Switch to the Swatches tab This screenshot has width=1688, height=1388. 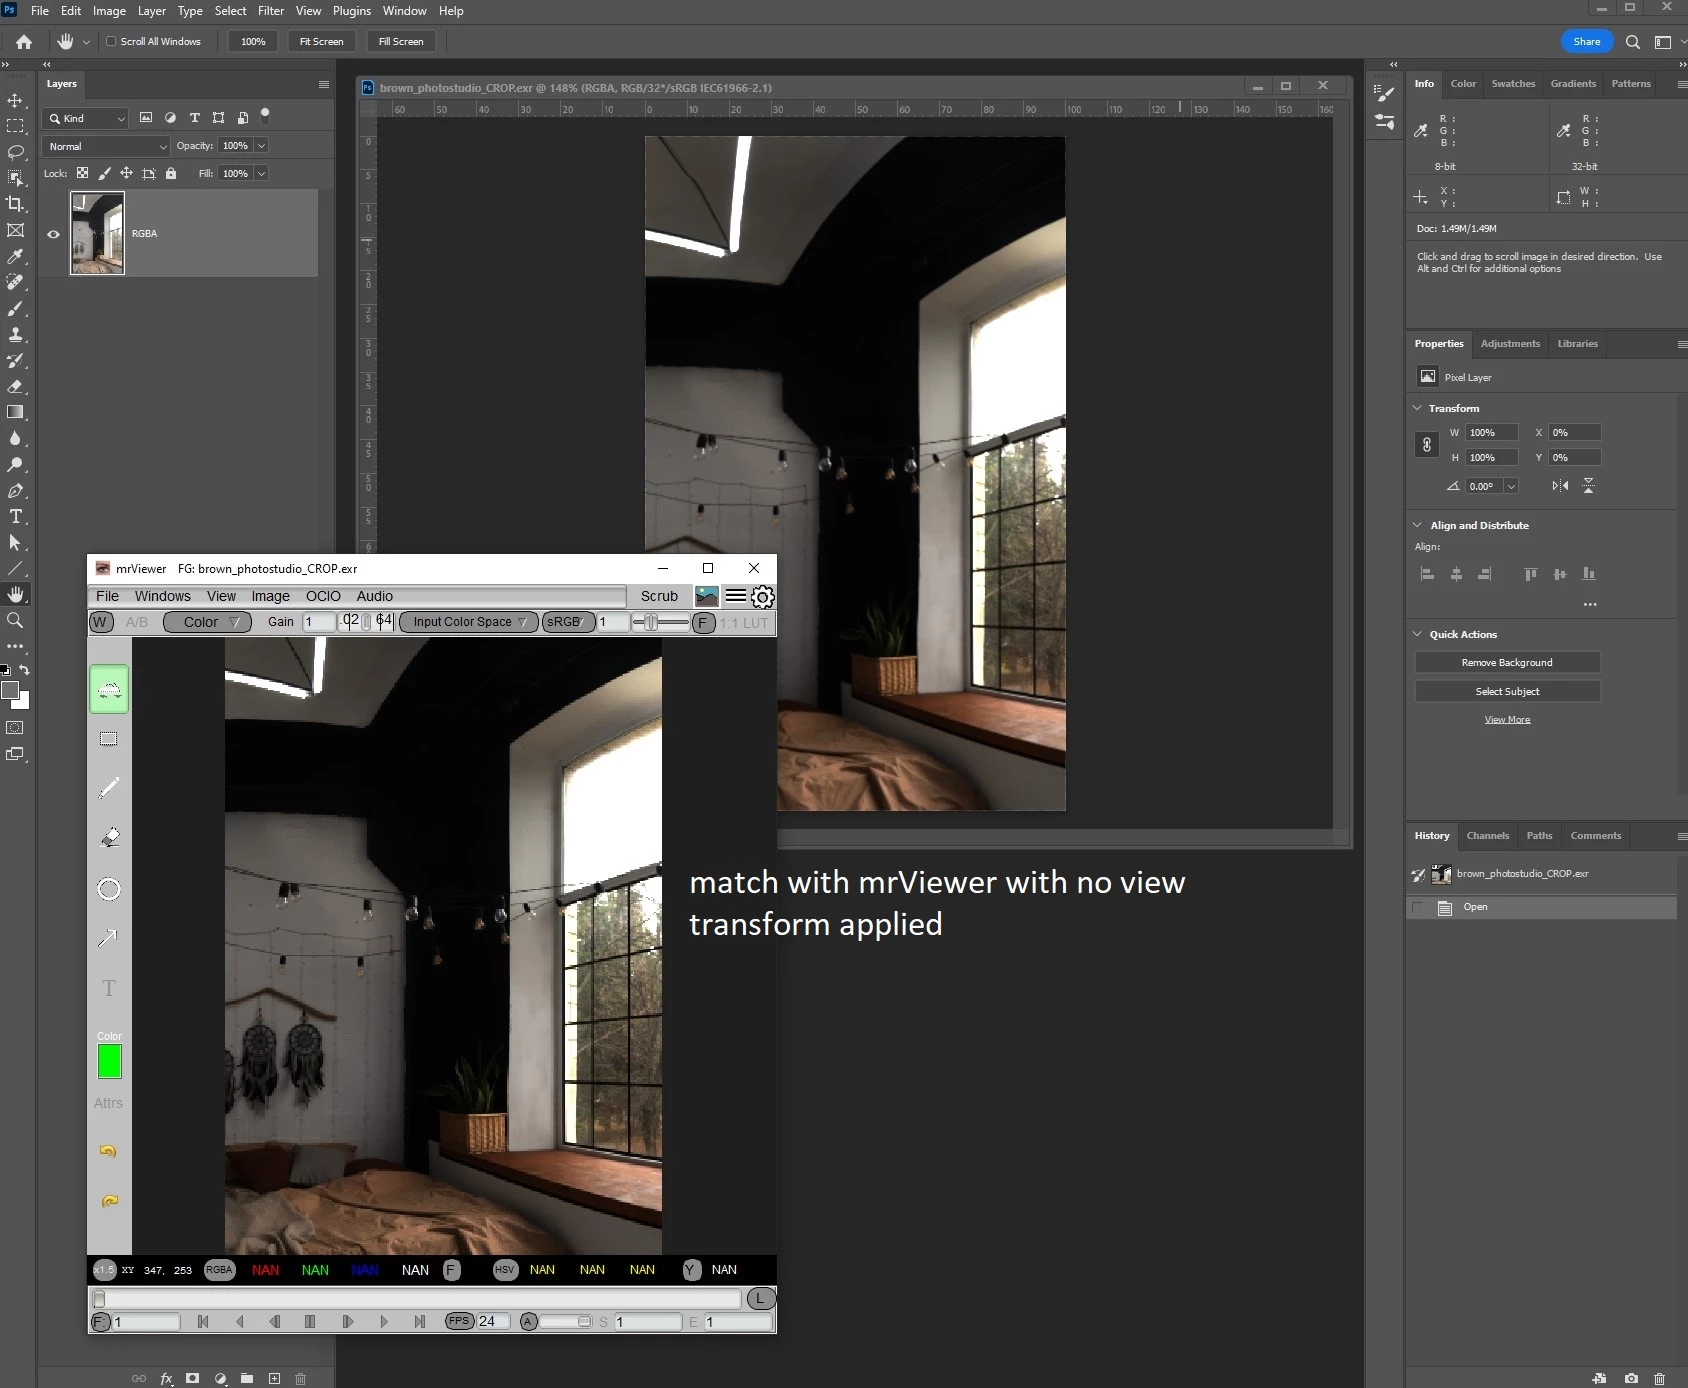[1513, 84]
